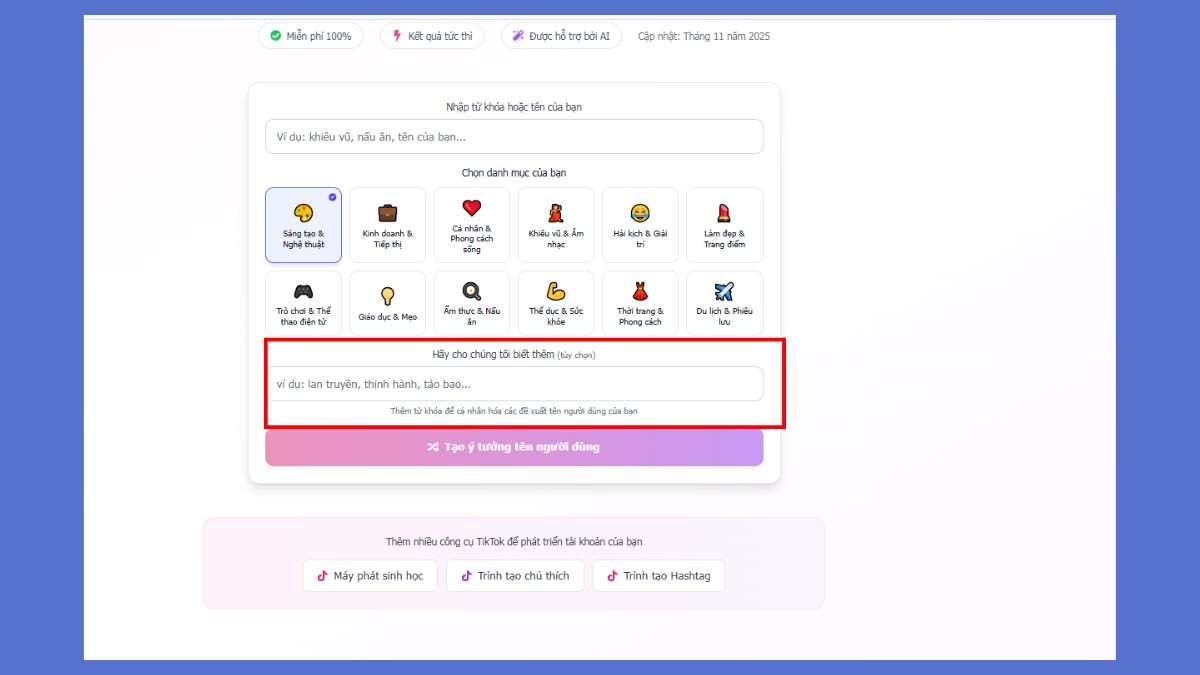1200x675 pixels.
Task: Open the Trình tạo Hashtag tool
Action: point(658,576)
